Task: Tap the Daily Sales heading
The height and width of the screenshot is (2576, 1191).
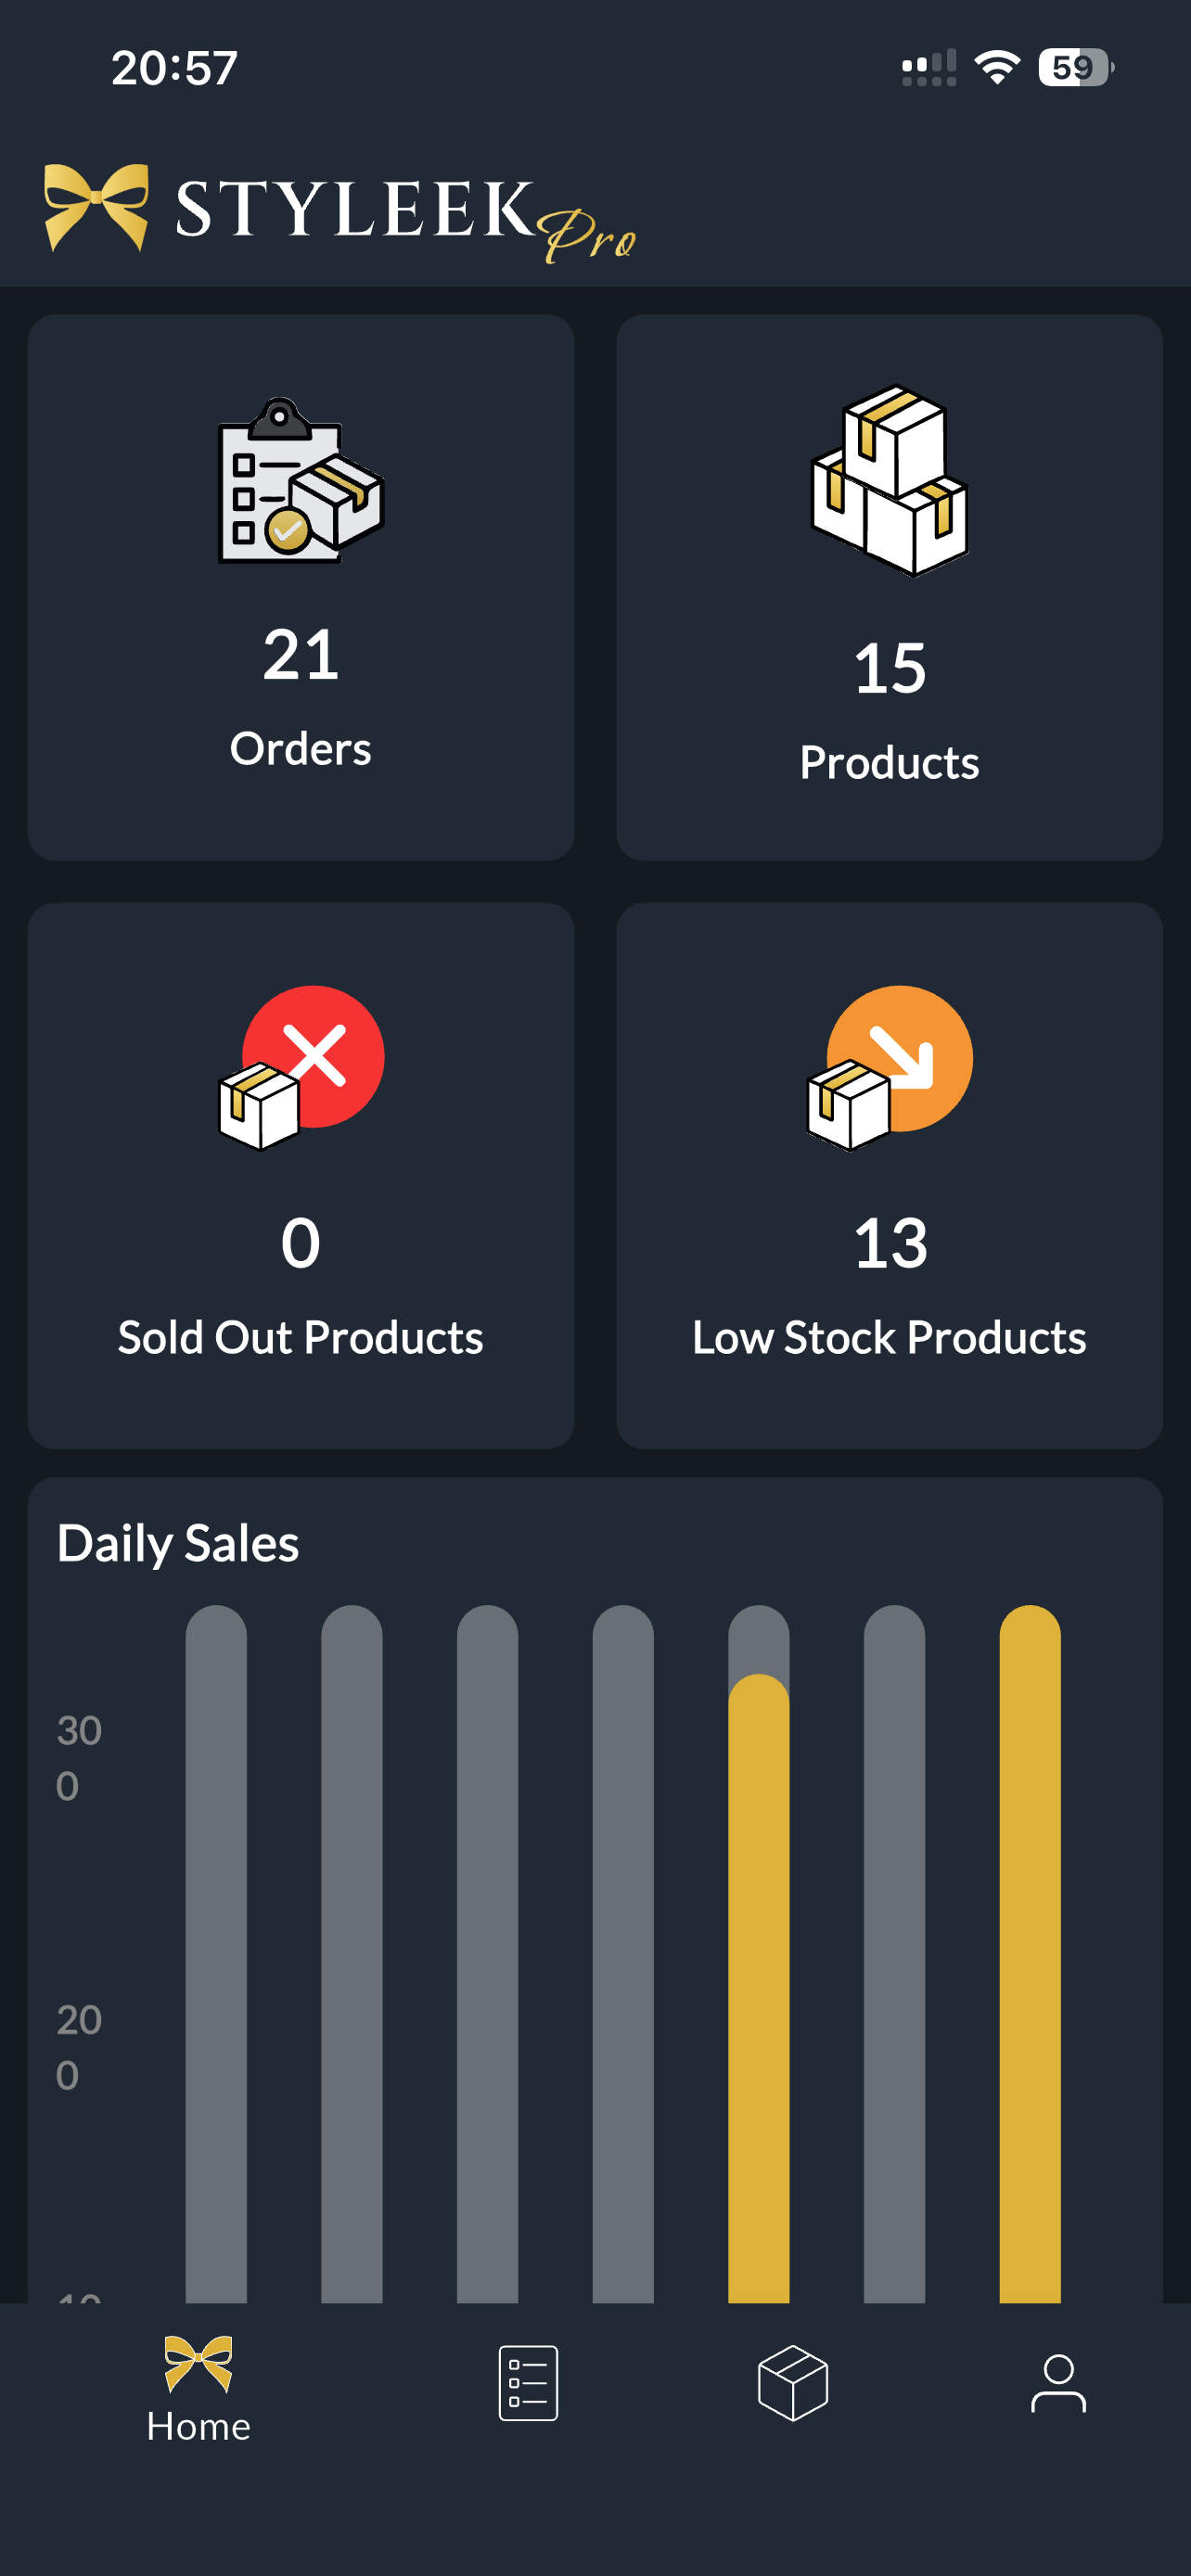Action: tap(178, 1543)
